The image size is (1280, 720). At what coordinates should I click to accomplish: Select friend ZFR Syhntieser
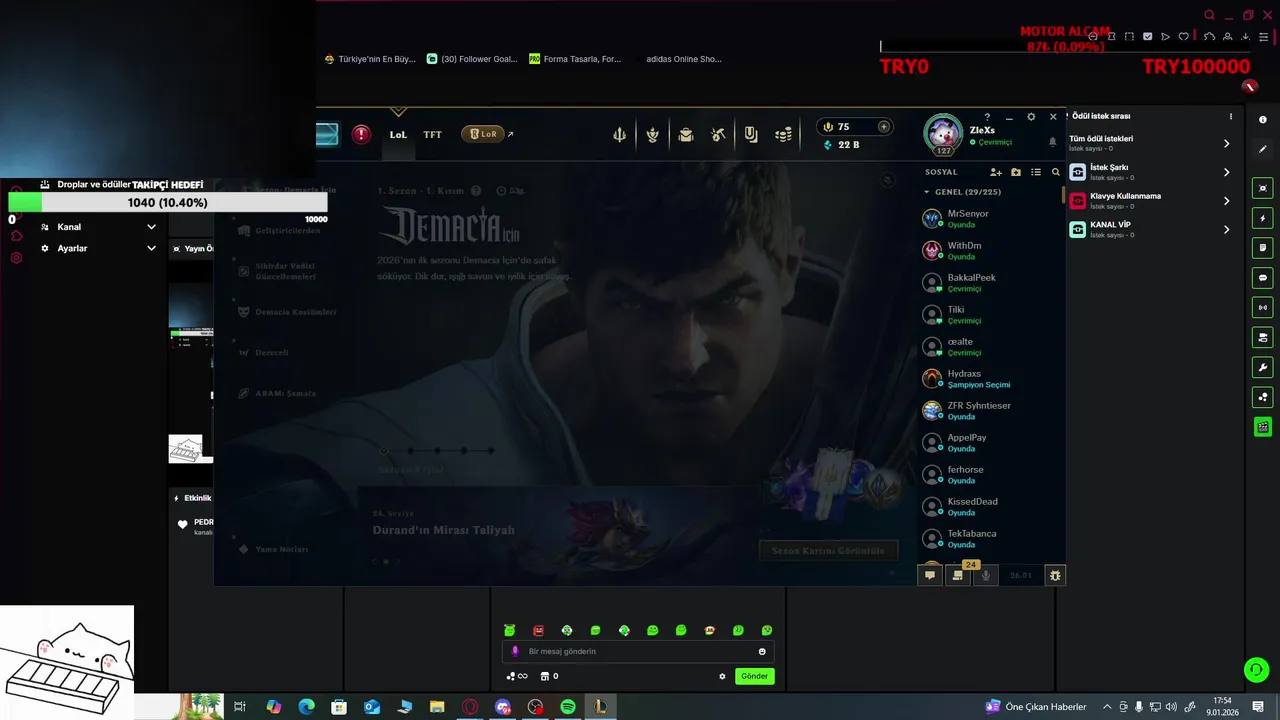[990, 410]
